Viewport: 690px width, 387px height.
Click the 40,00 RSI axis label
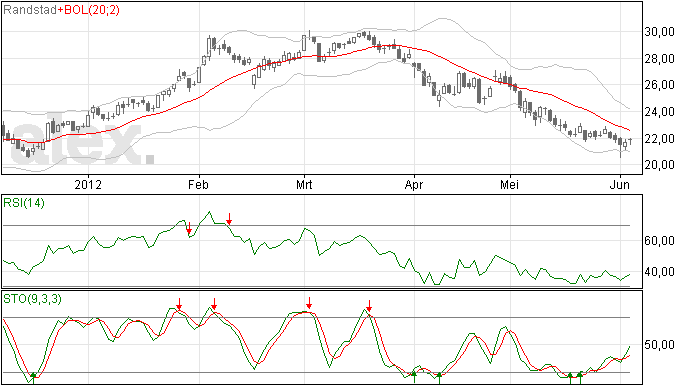tap(659, 272)
